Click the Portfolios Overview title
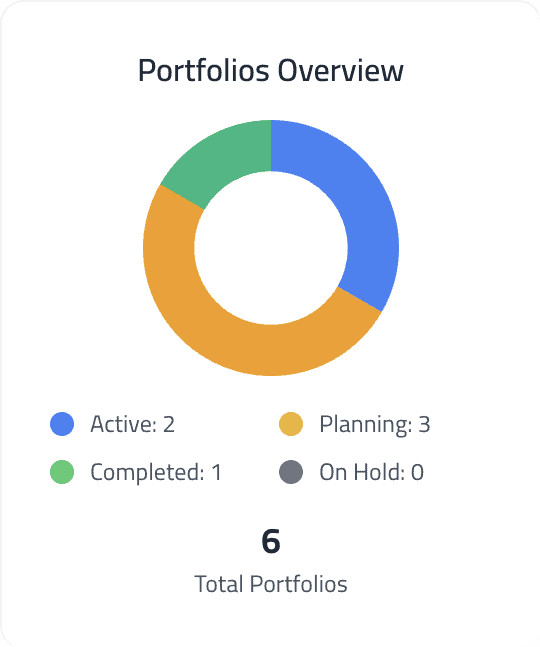This screenshot has width=540, height=647. pos(270,71)
